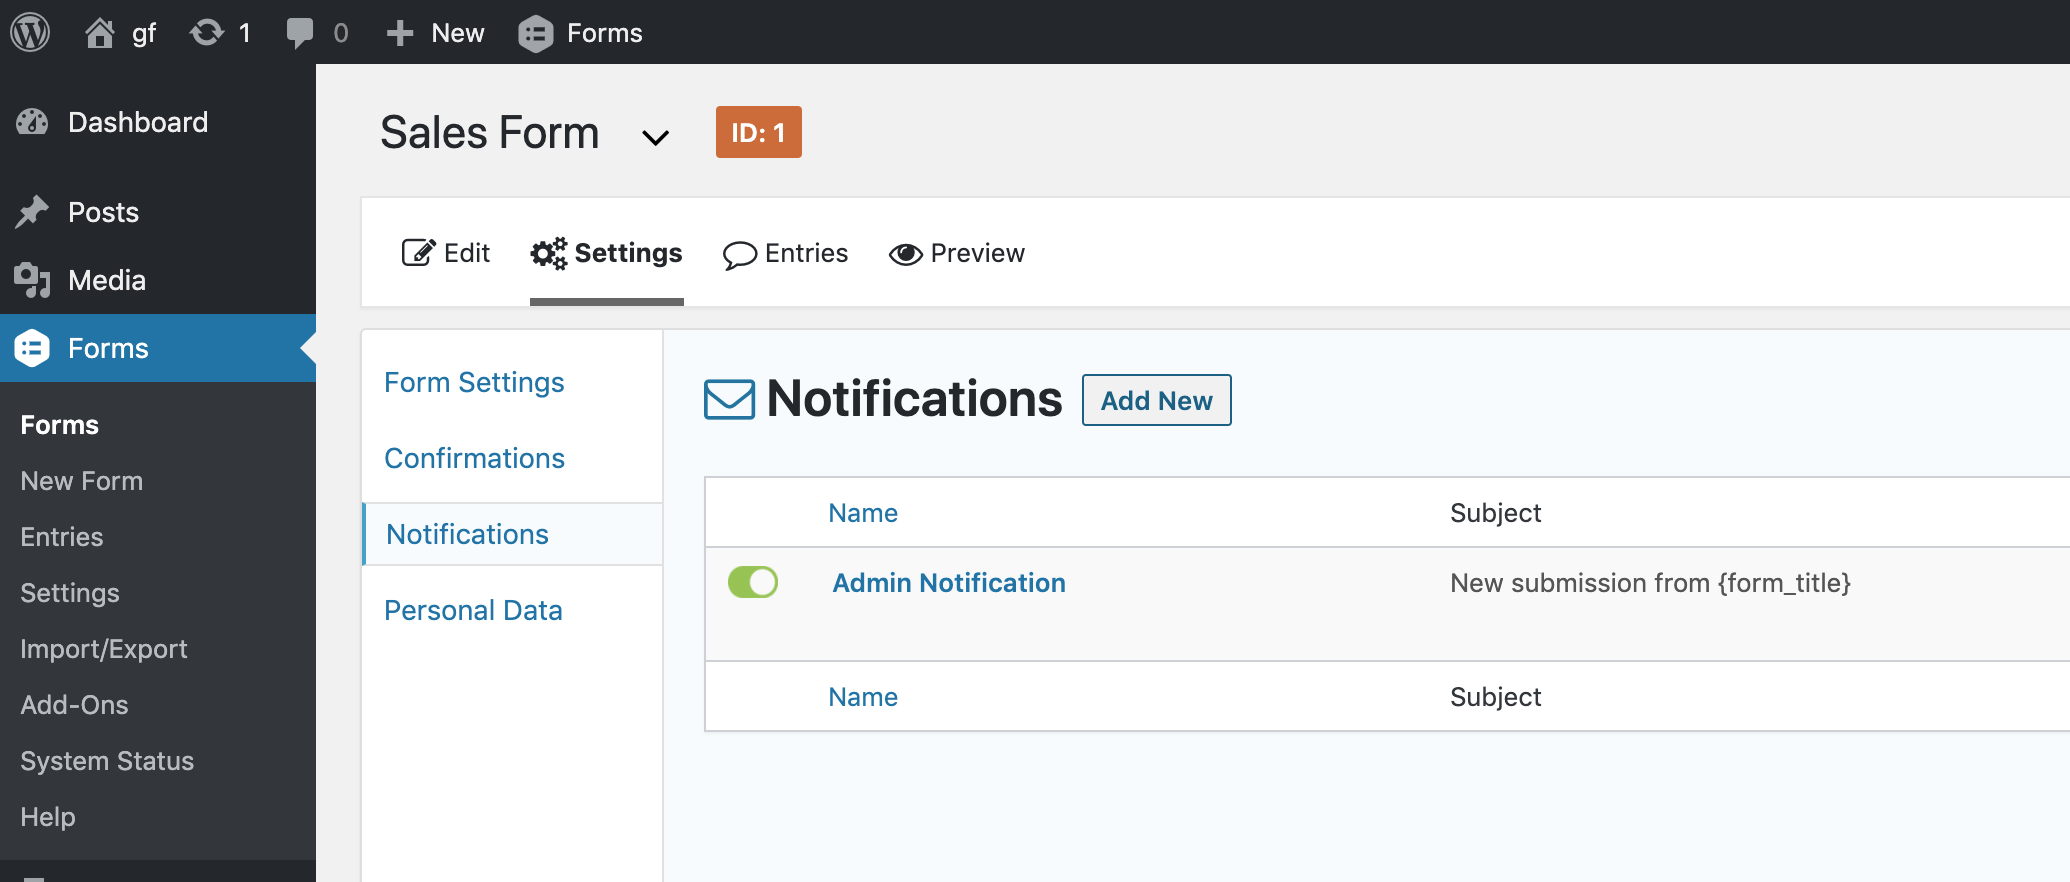This screenshot has height=882, width=2070.
Task: Click 'New submission from {form_title}' text
Action: (x=1650, y=583)
